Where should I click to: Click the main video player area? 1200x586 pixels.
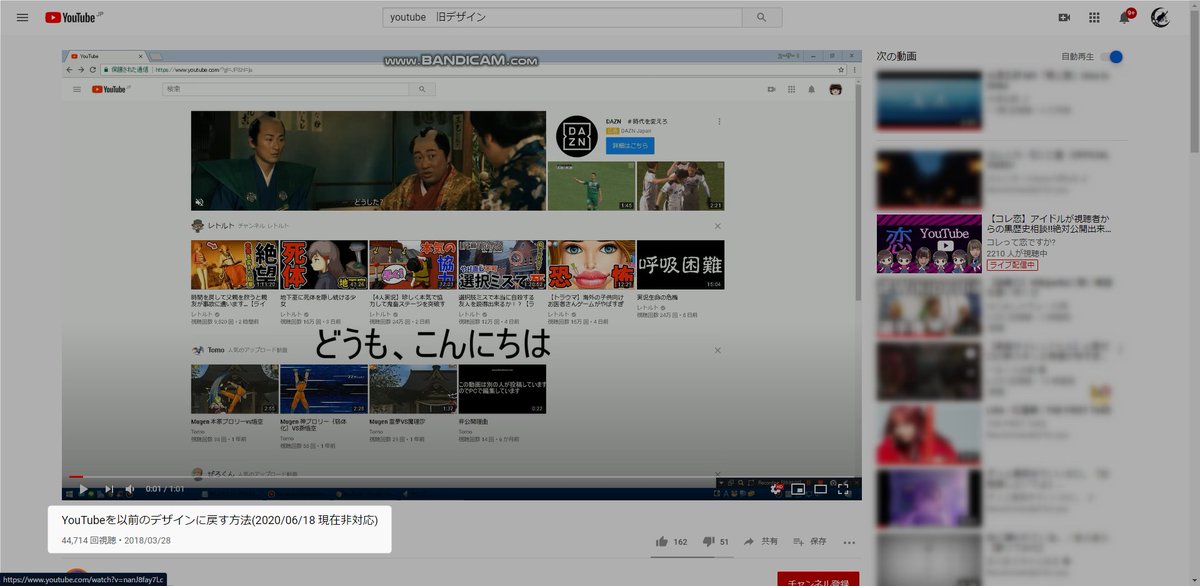point(461,275)
